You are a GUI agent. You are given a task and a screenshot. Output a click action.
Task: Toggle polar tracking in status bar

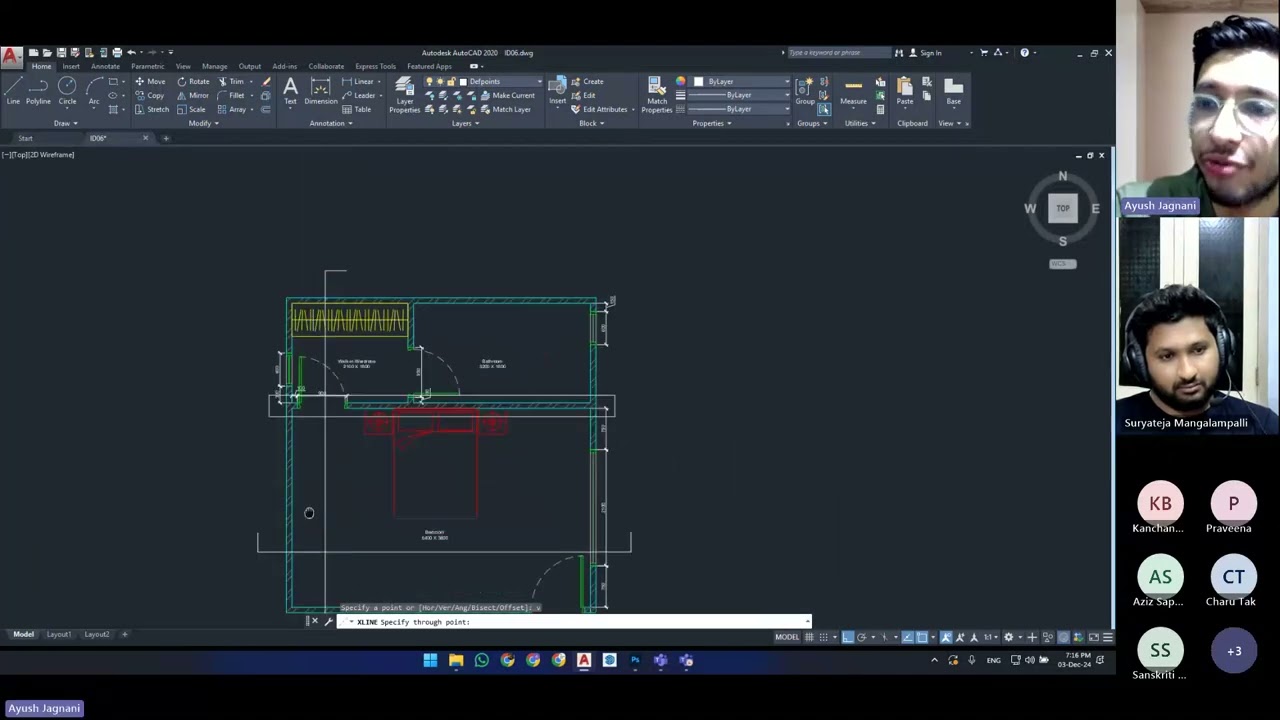[x=862, y=637]
